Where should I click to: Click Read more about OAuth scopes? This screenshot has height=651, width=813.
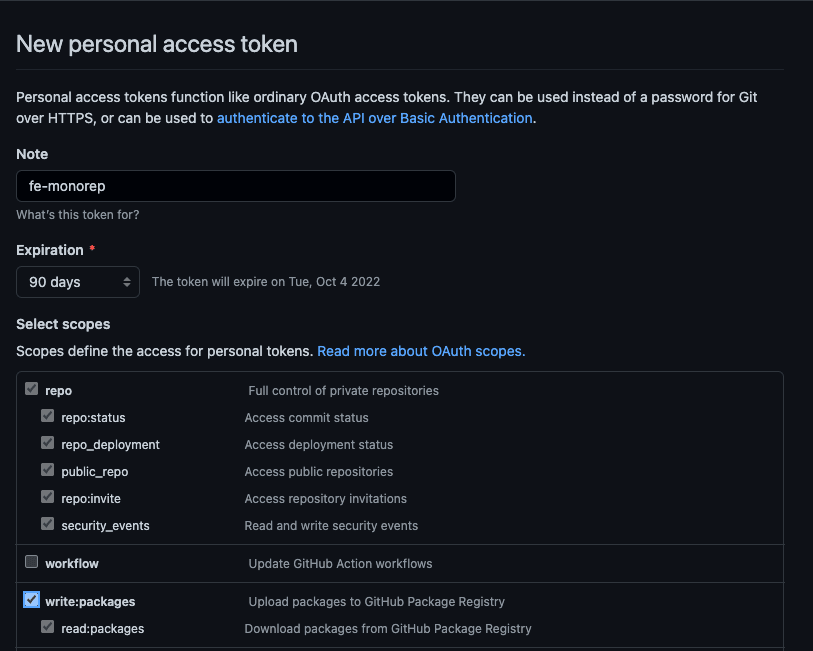tap(420, 351)
